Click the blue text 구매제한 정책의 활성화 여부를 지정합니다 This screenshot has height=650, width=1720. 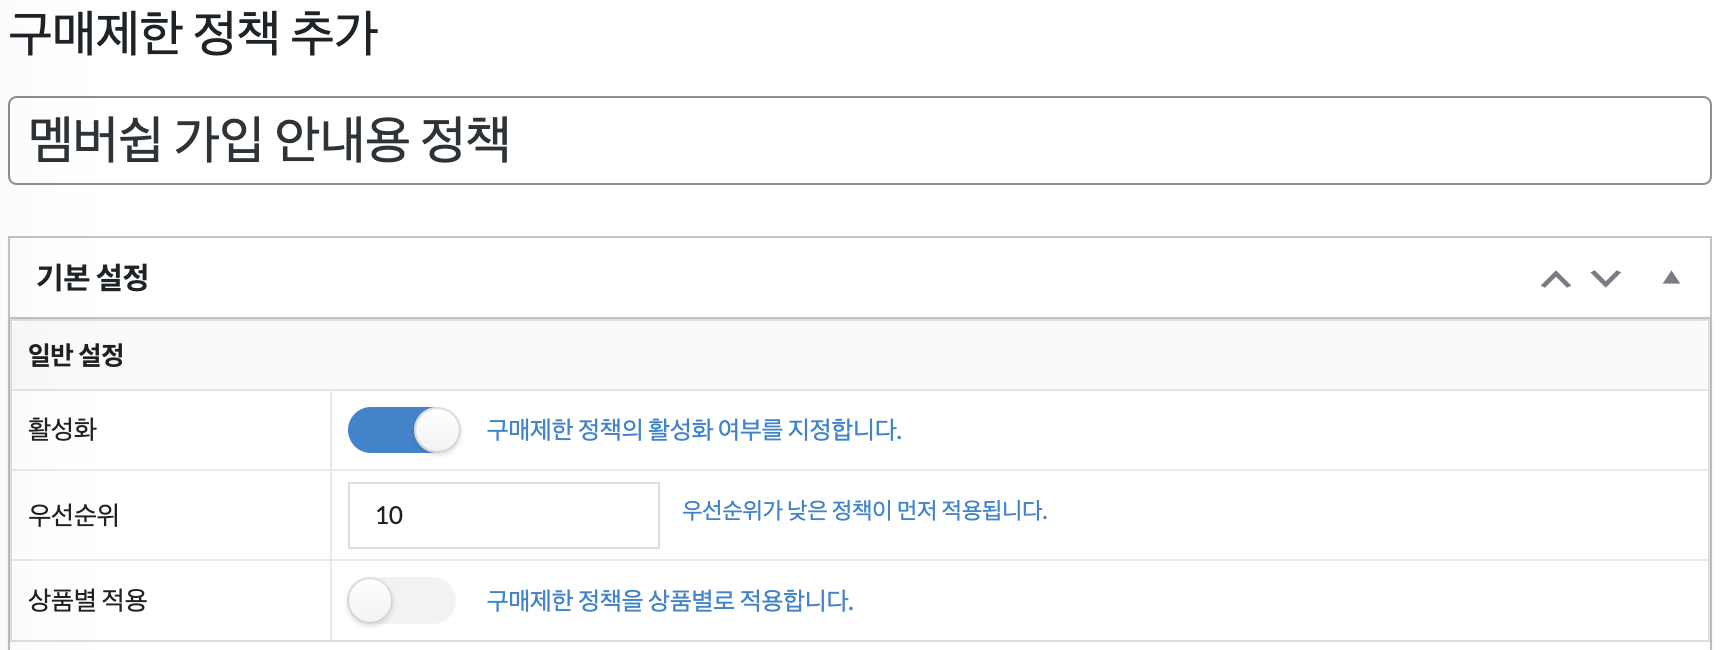(694, 430)
